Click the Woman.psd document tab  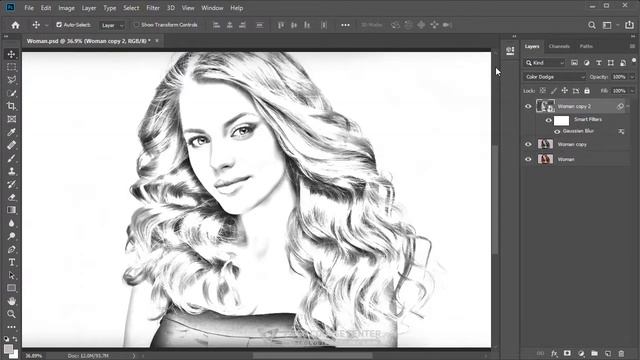pos(89,41)
